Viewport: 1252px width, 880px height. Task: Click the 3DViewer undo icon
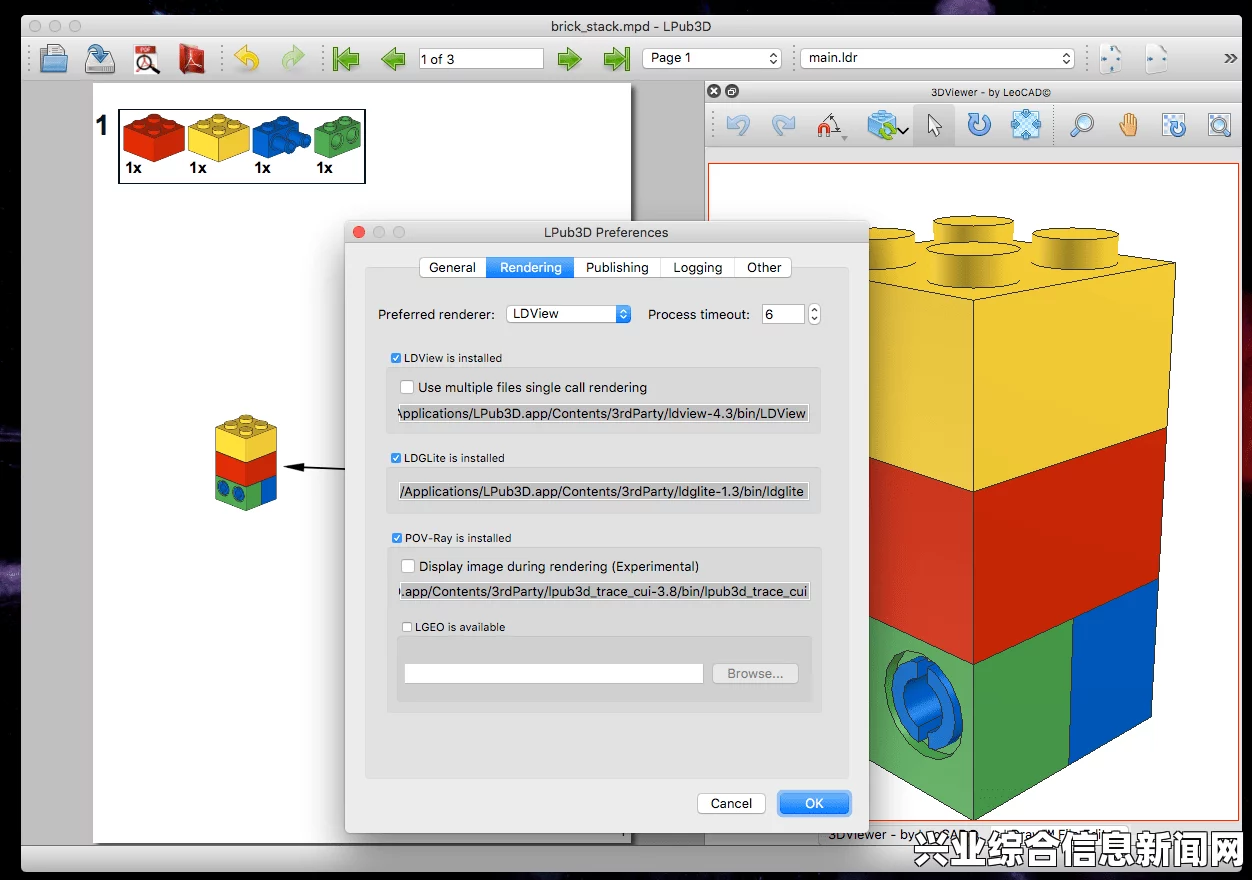[738, 125]
